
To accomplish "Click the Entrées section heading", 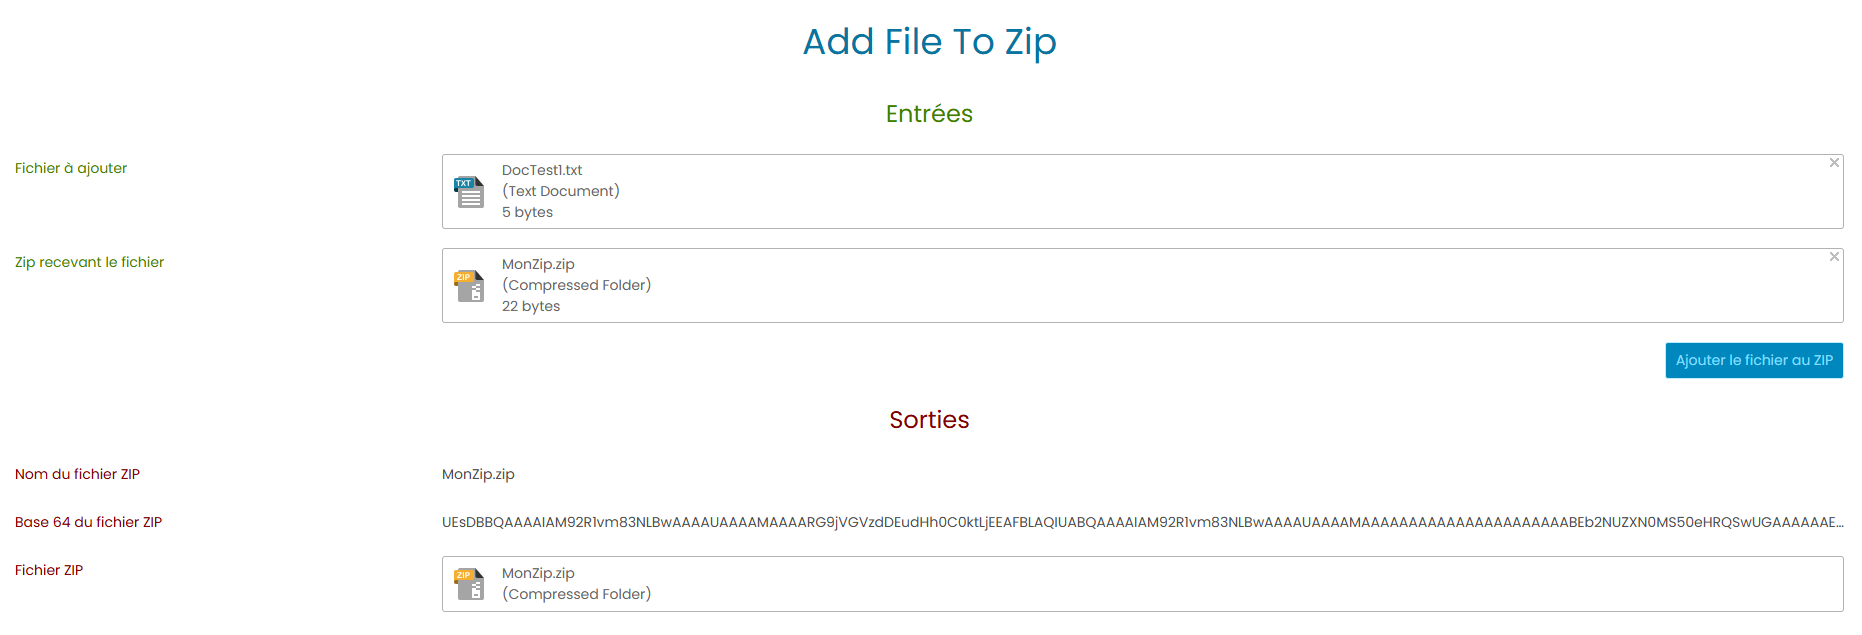I will click(929, 114).
